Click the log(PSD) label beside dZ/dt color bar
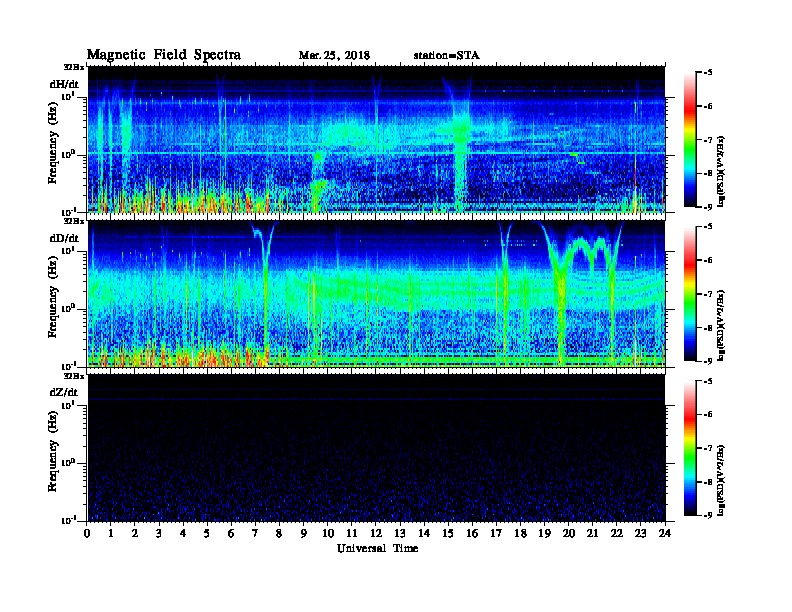The width and height of the screenshot is (792, 612). [x=721, y=480]
